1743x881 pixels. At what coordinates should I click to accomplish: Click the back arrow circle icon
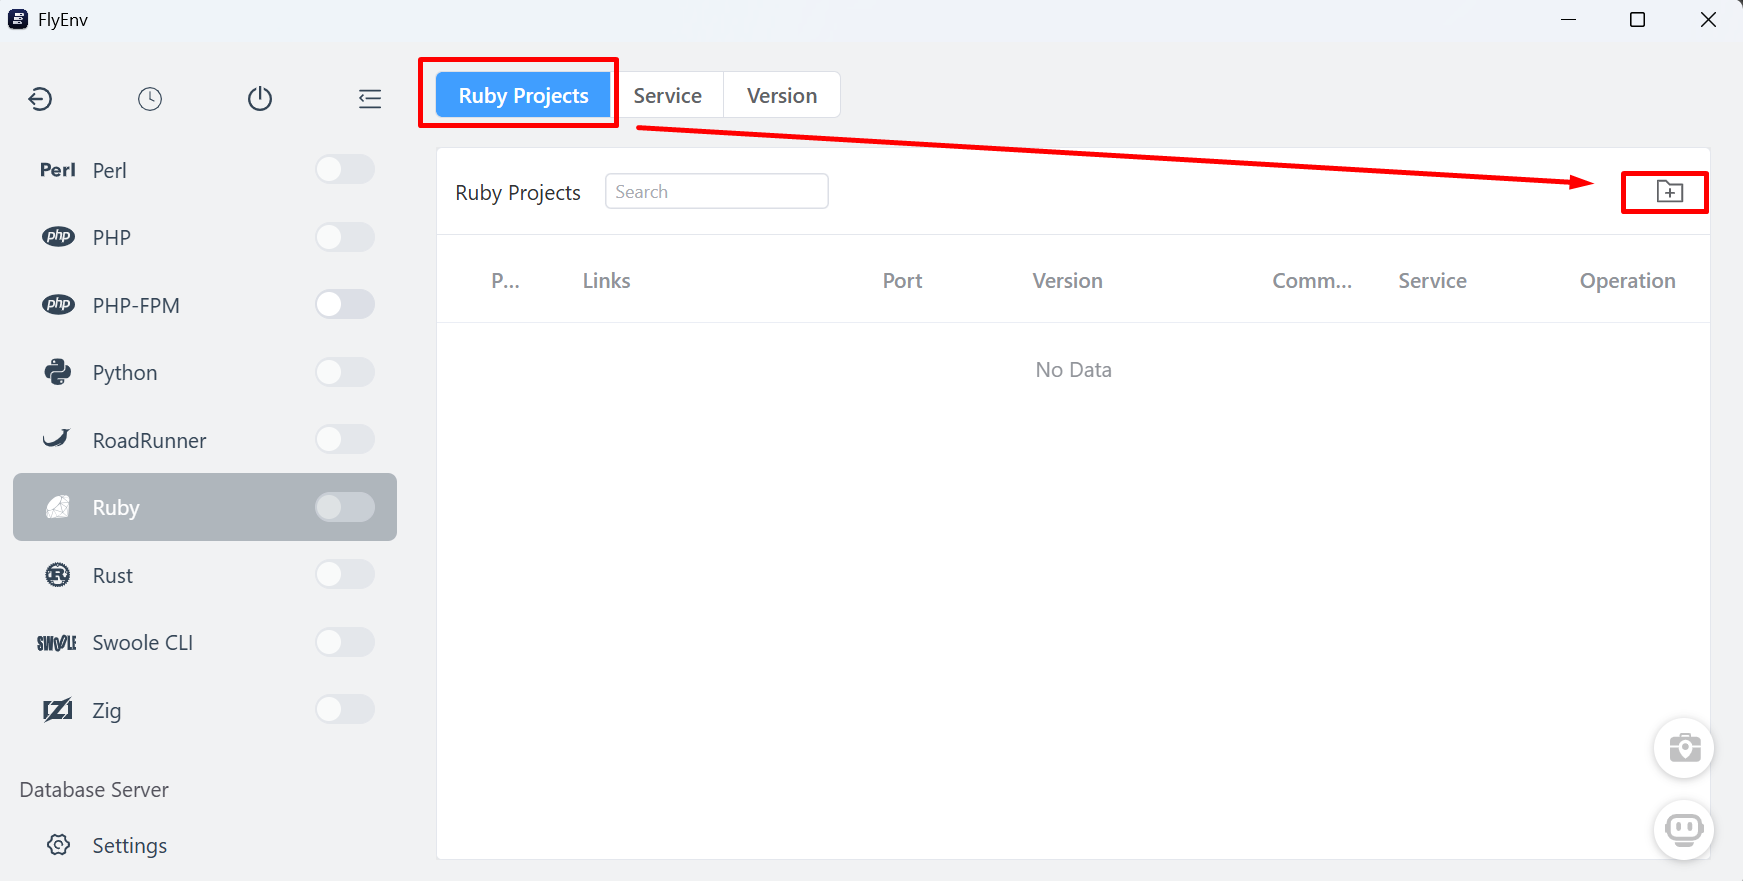(40, 98)
